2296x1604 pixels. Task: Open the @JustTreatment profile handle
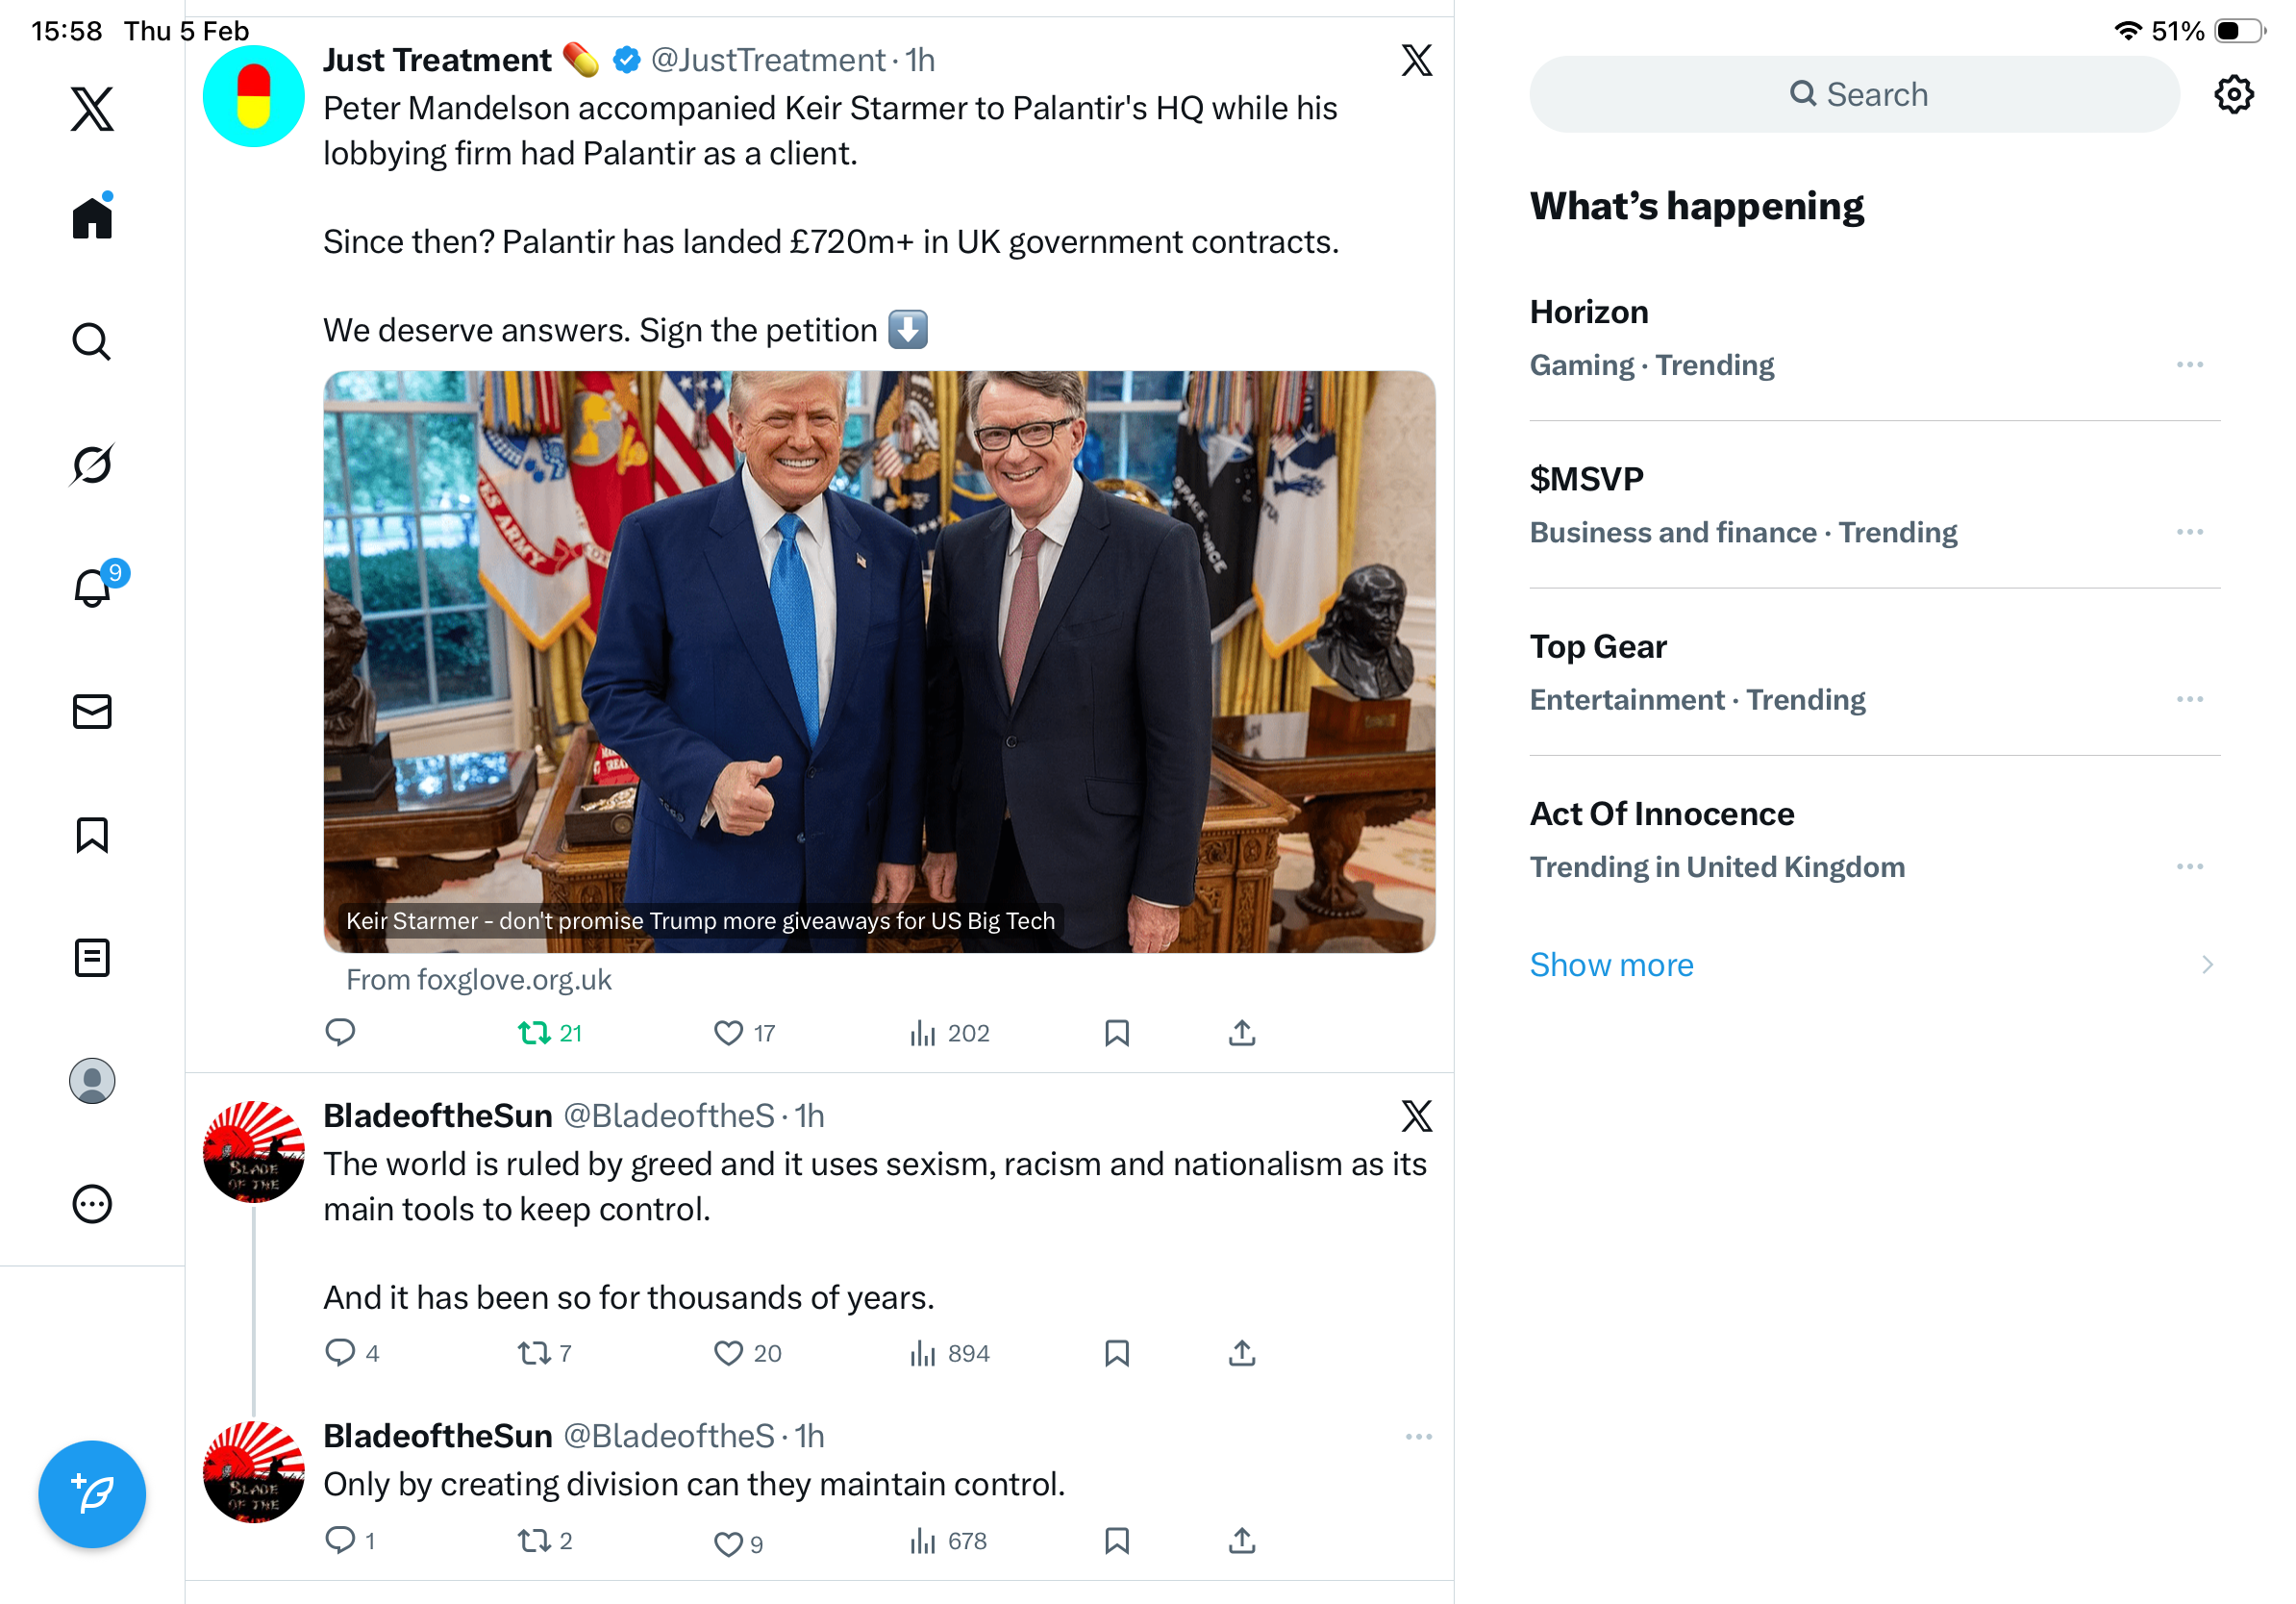tap(767, 61)
